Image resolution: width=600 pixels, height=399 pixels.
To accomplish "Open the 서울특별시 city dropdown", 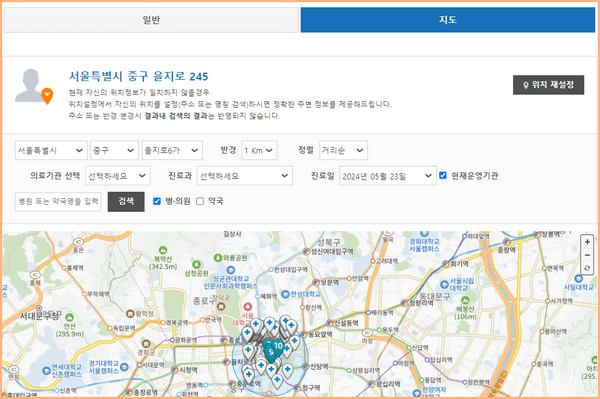I will 51,150.
